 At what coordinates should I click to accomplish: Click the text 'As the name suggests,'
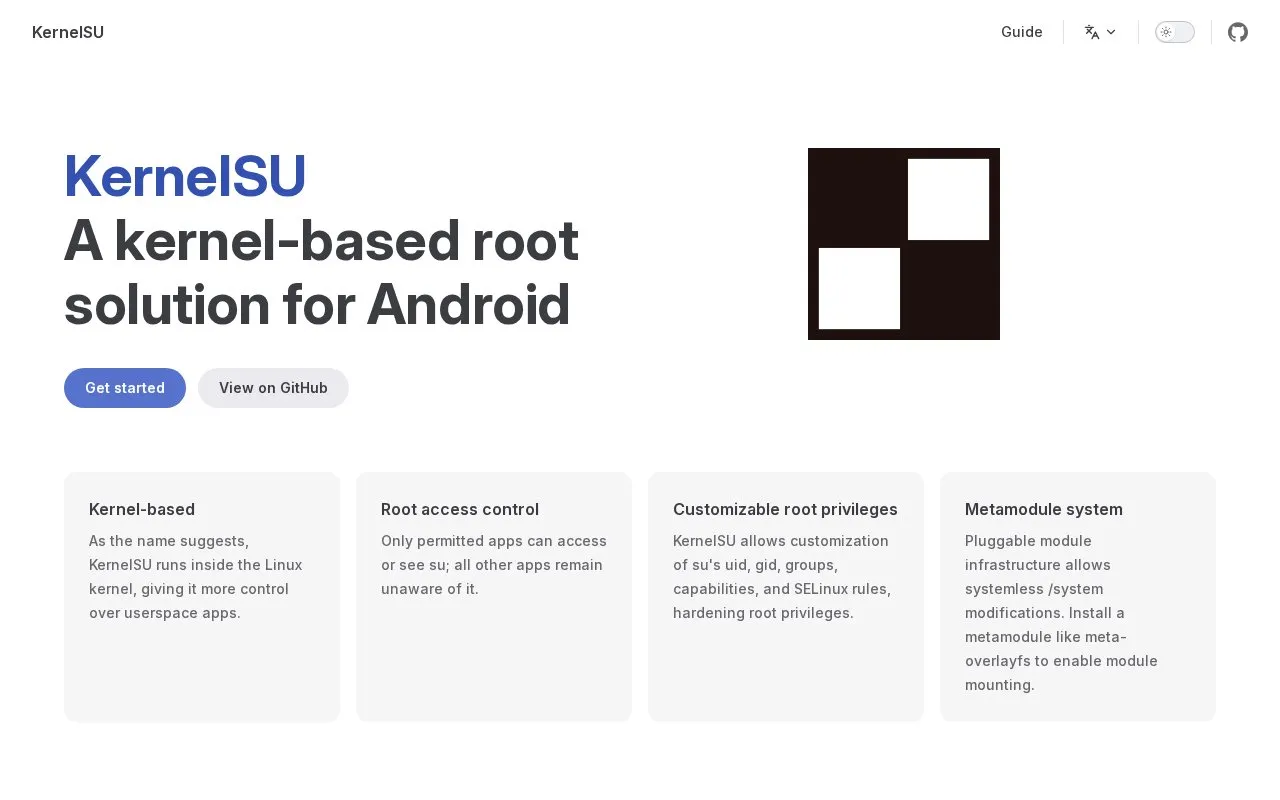click(169, 541)
